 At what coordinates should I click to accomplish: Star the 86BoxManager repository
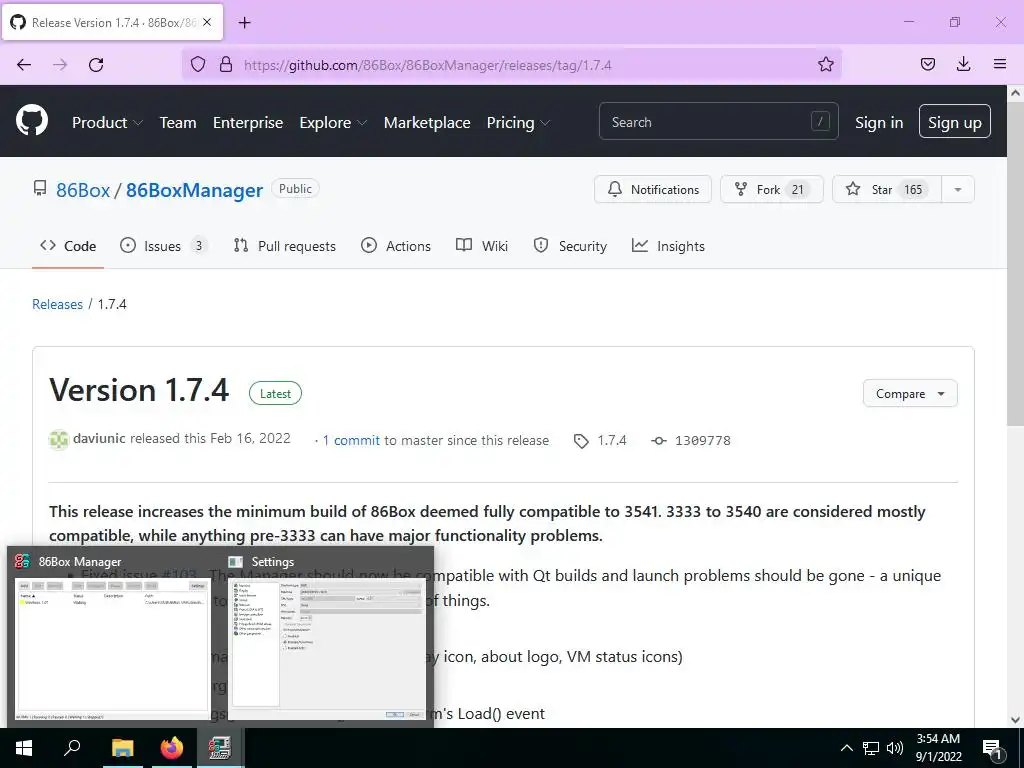(887, 189)
